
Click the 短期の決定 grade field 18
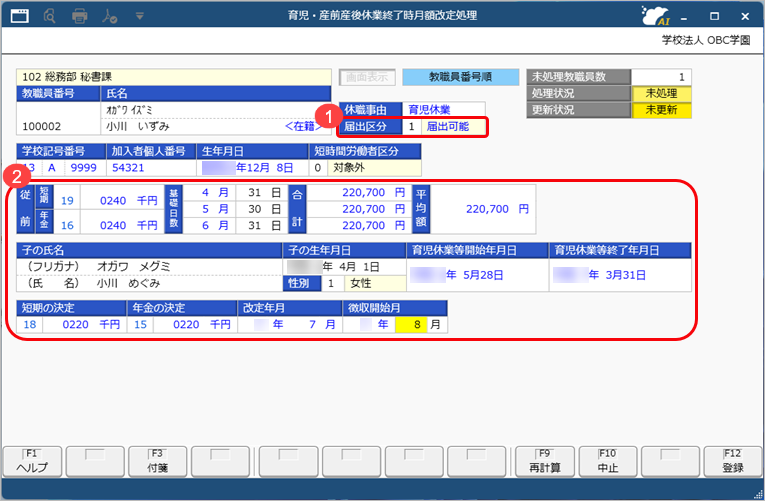[x=30, y=324]
